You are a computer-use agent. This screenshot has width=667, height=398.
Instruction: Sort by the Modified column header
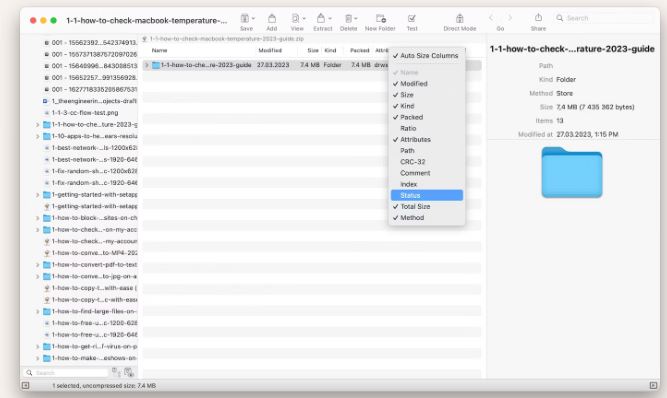coord(270,50)
